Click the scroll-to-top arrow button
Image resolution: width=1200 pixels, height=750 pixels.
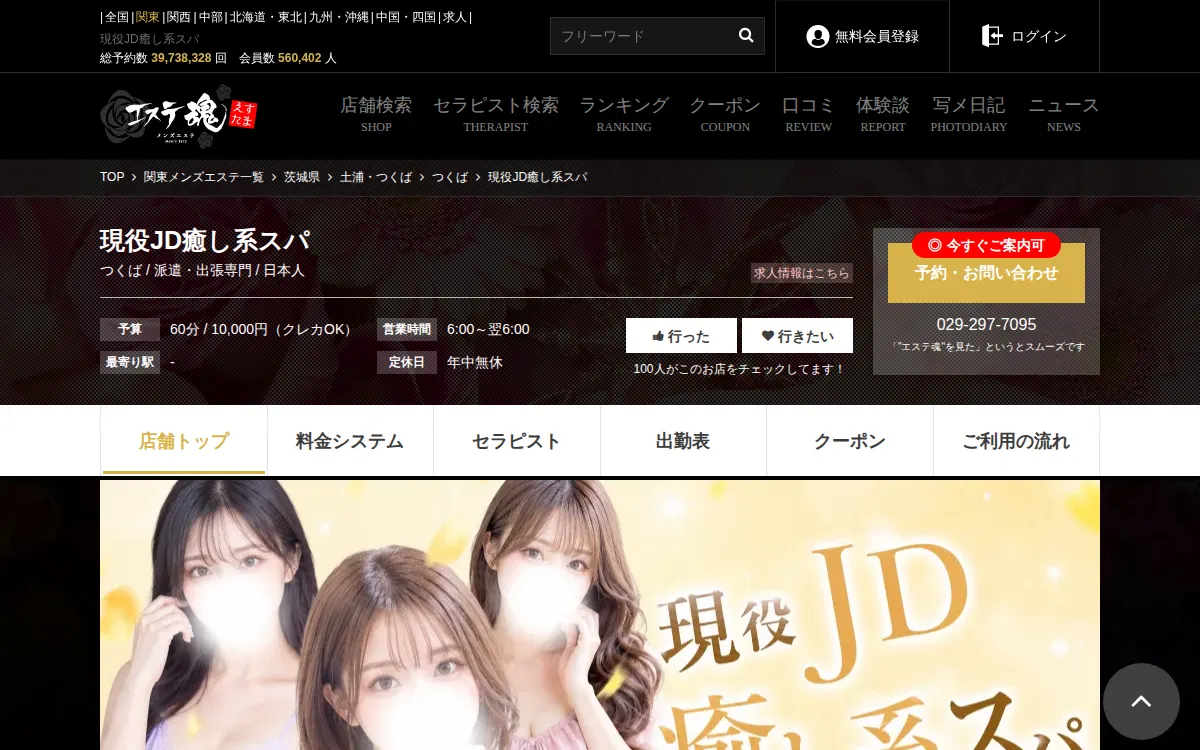point(1141,701)
